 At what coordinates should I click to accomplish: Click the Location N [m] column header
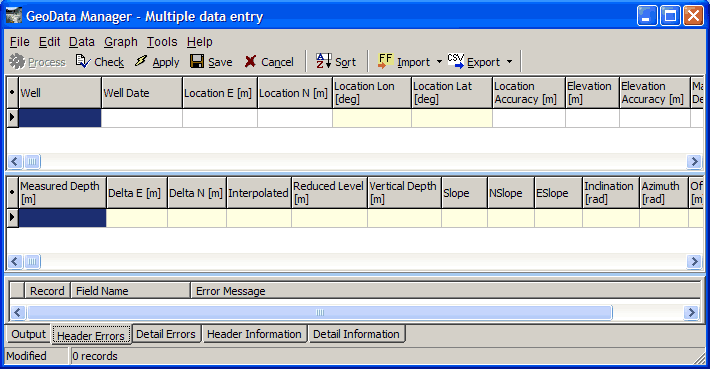(295, 93)
